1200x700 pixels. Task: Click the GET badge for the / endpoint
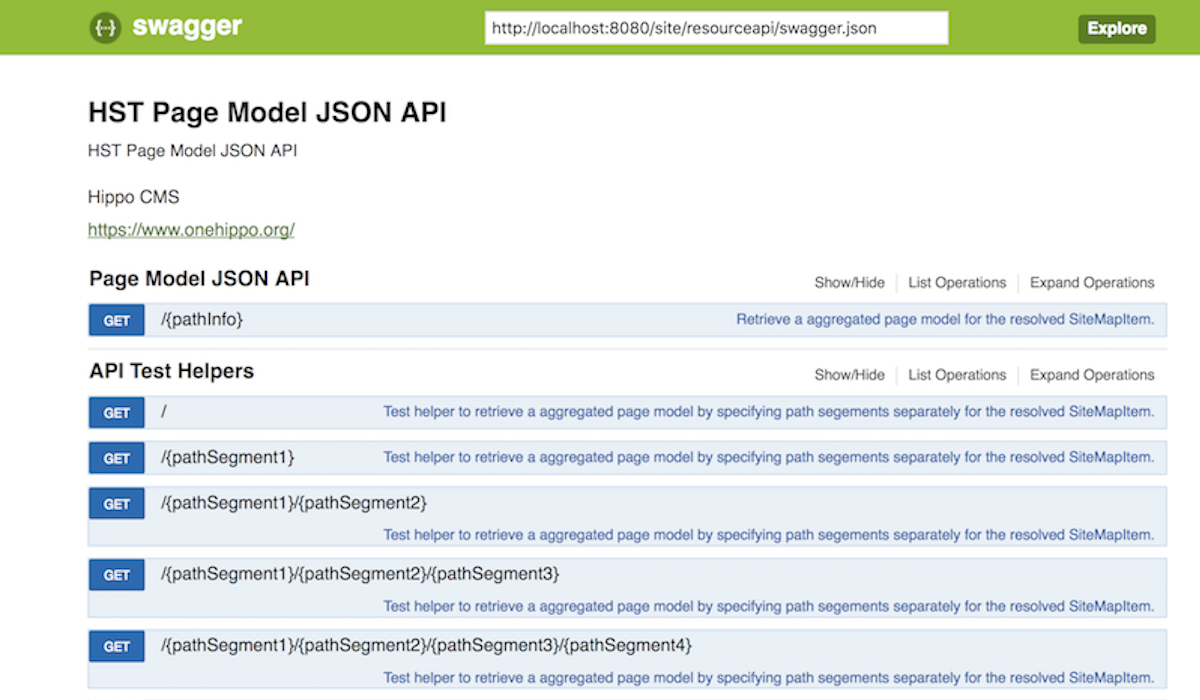coord(117,412)
